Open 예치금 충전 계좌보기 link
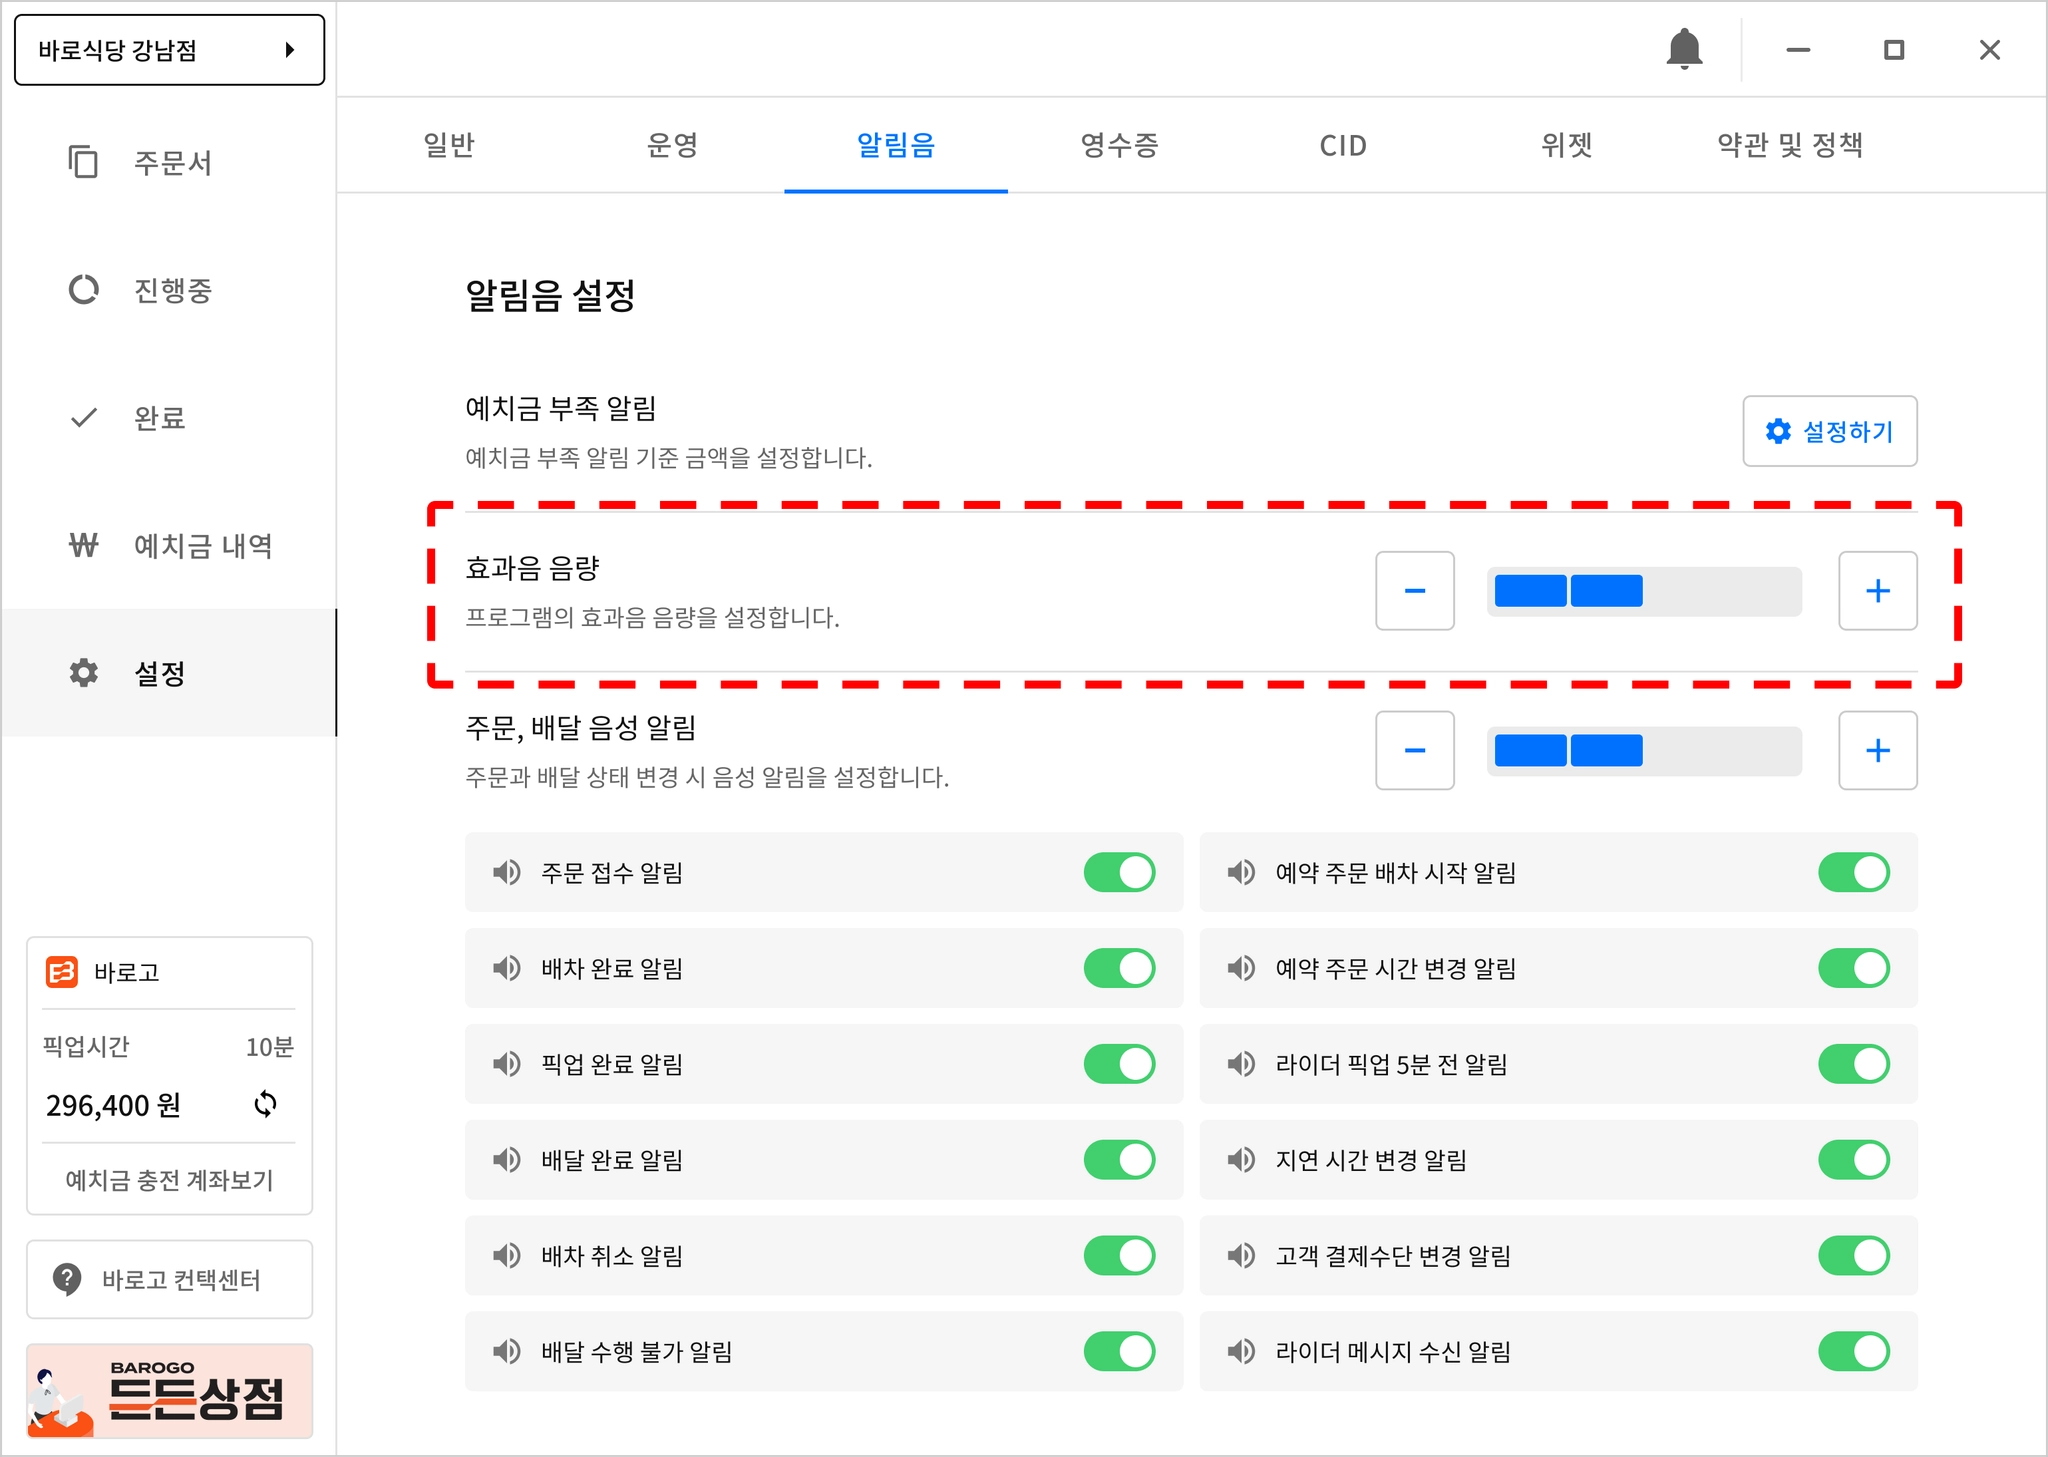This screenshot has width=2048, height=1457. pyautogui.click(x=169, y=1180)
